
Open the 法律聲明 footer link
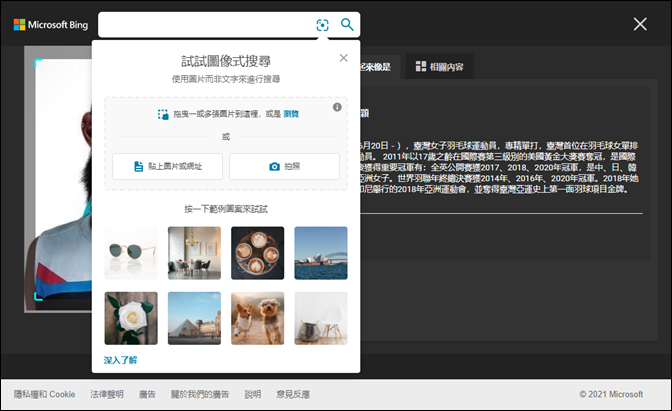coord(107,394)
